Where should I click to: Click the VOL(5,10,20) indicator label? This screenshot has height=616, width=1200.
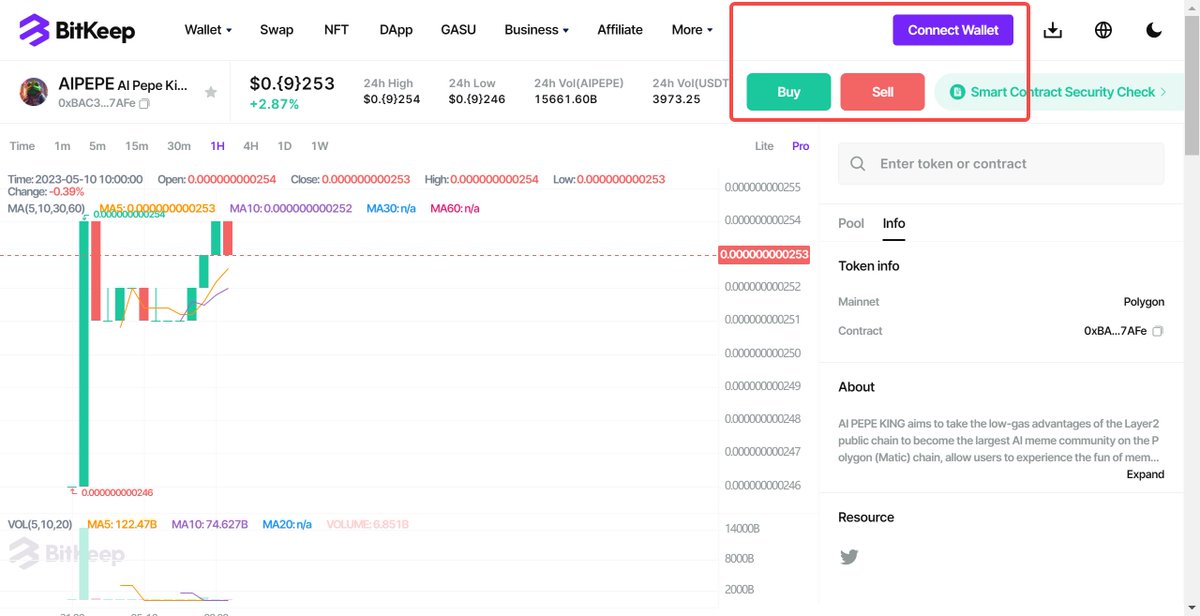[x=40, y=524]
